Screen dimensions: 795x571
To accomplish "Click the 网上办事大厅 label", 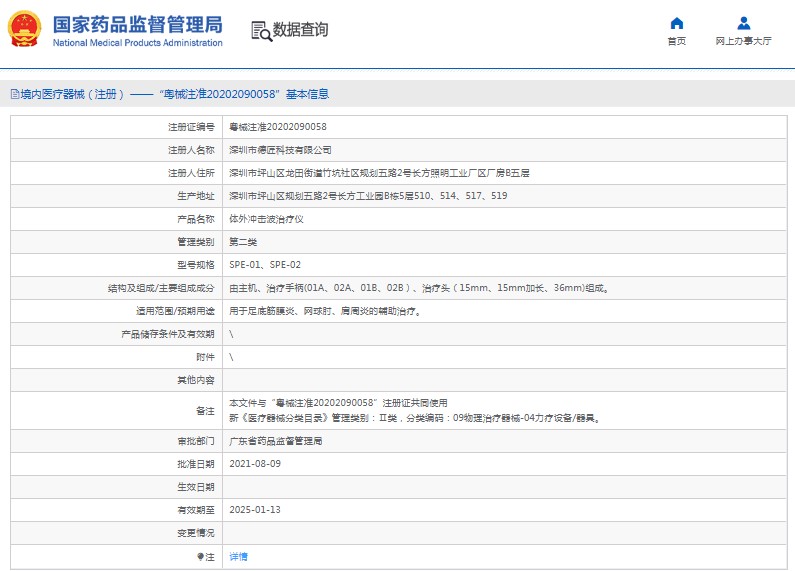I will coord(744,41).
